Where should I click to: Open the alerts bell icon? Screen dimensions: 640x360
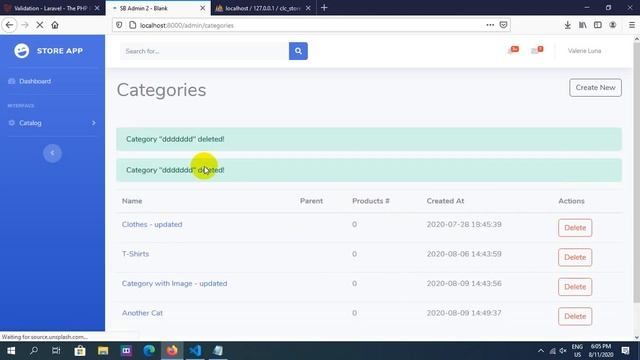point(513,50)
